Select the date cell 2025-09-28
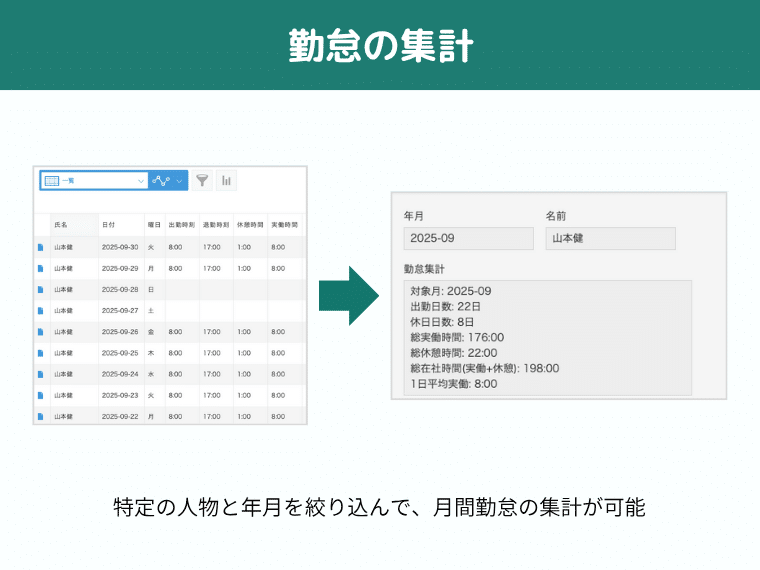This screenshot has height=570, width=760. (120, 290)
